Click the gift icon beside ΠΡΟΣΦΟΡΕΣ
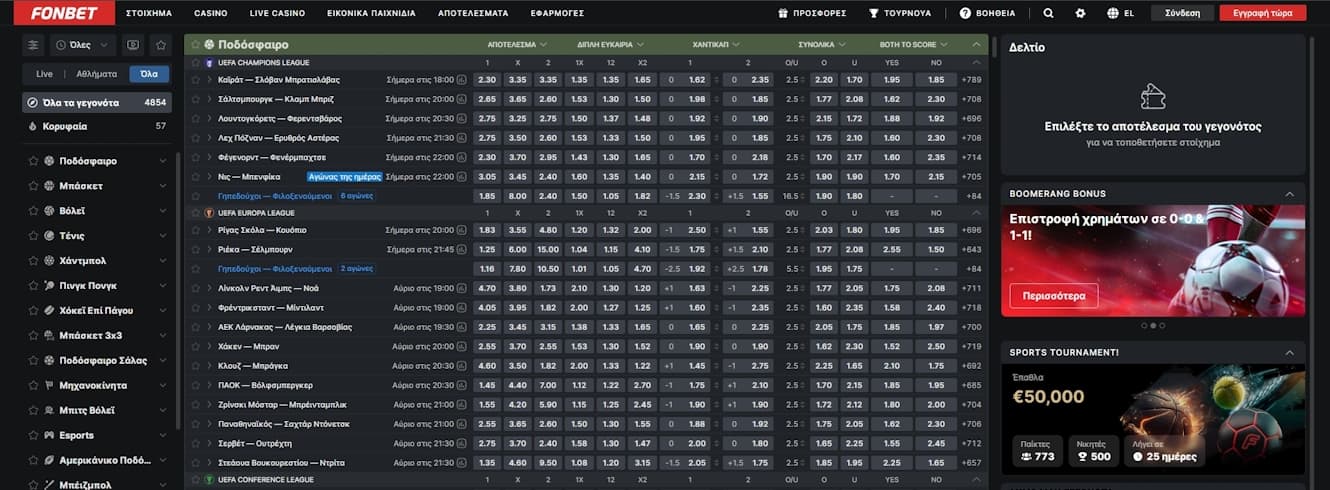 point(782,14)
